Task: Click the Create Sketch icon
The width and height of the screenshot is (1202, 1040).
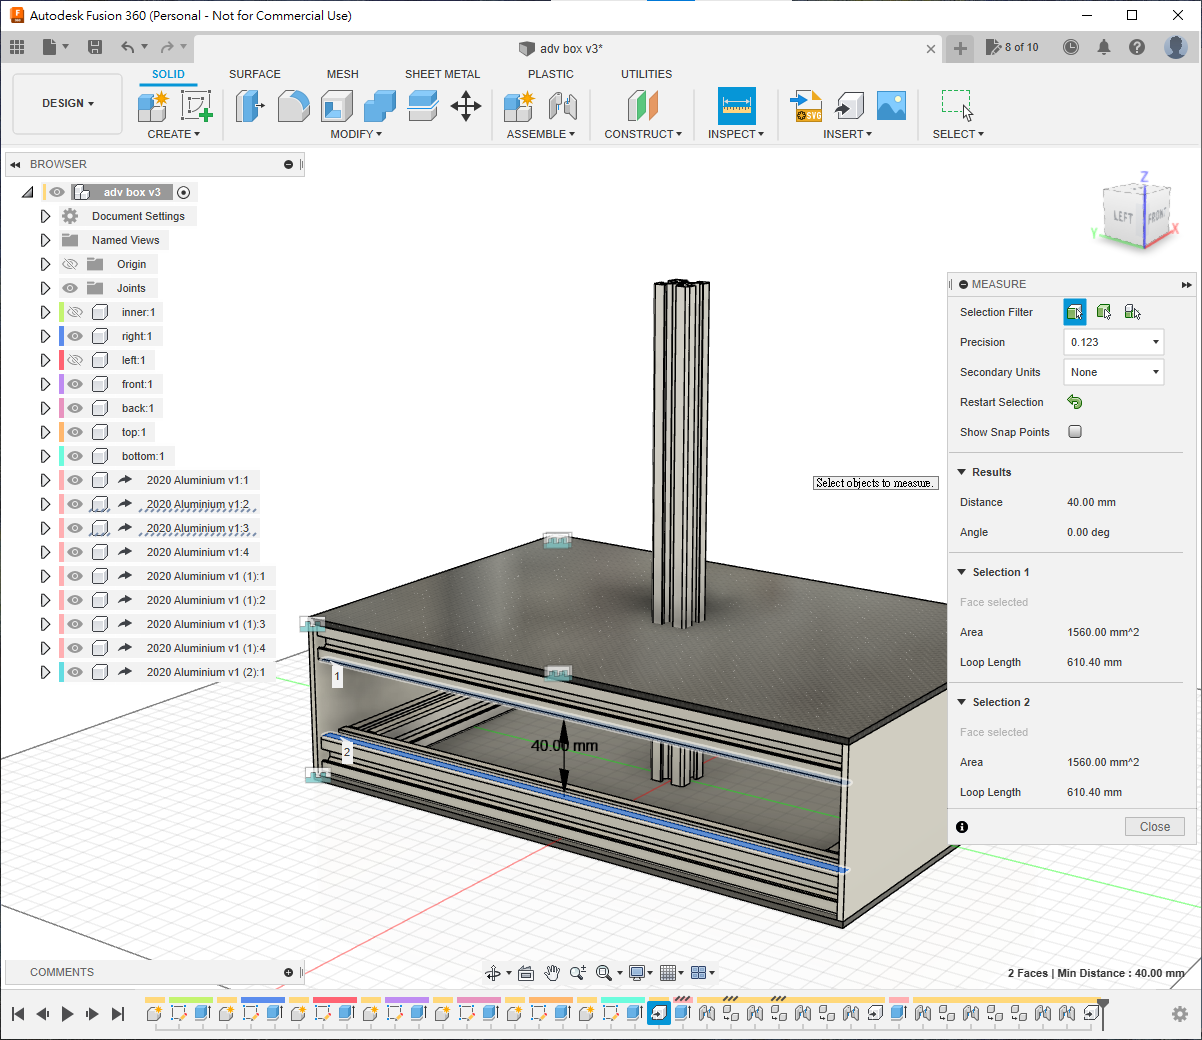Action: pos(196,106)
